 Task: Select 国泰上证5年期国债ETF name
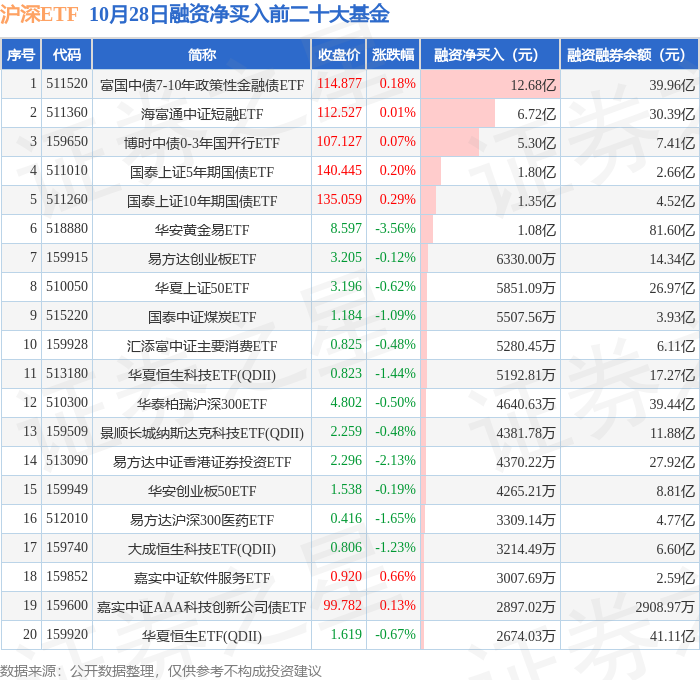tap(202, 172)
